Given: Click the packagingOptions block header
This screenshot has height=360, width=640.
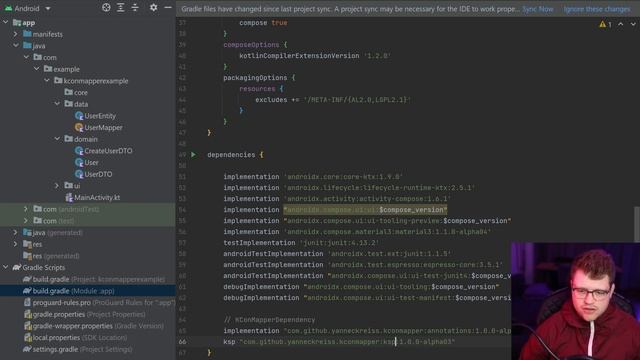Looking at the screenshot, I should coord(259,78).
